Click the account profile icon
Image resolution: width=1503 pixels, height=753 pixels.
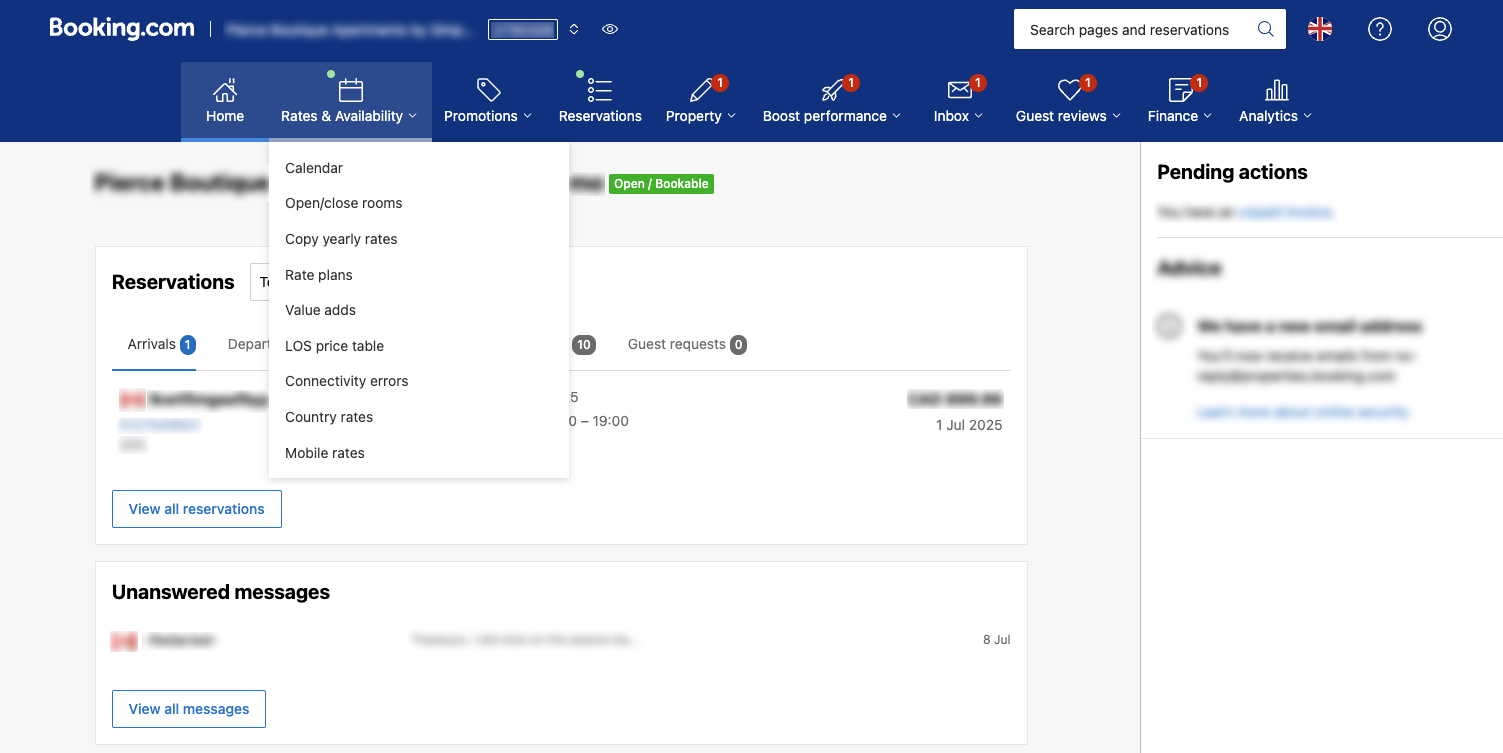pos(1439,29)
